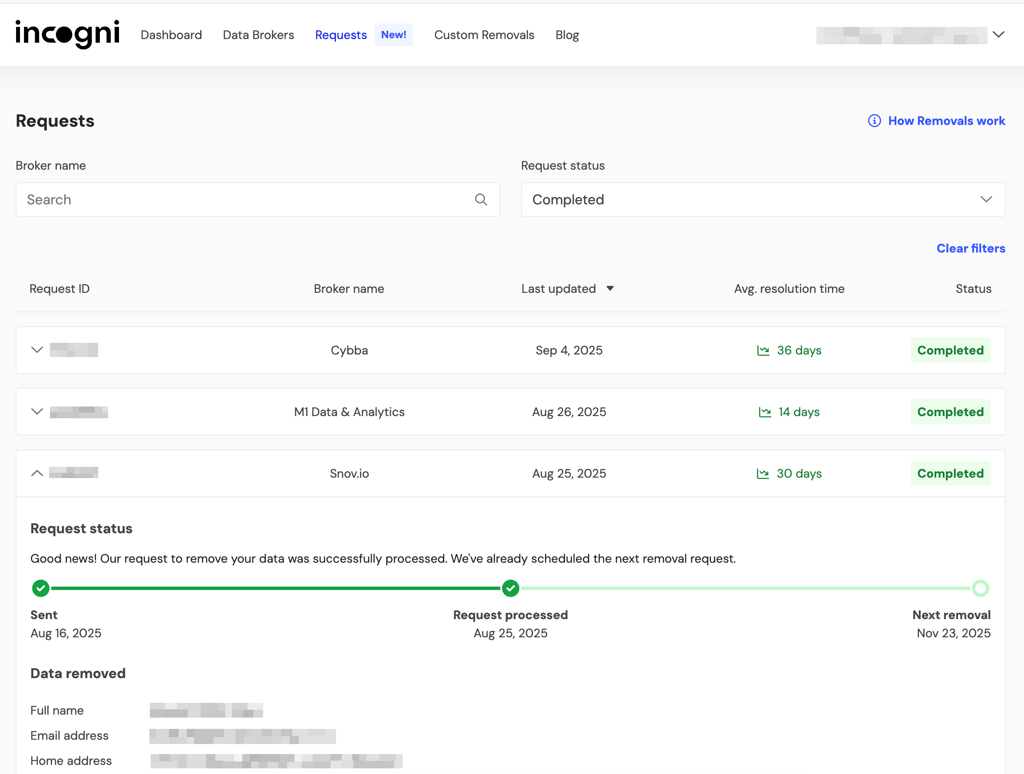Expand the M1 Data & Analytics request row
Viewport: 1024px width, 774px height.
click(x=37, y=411)
